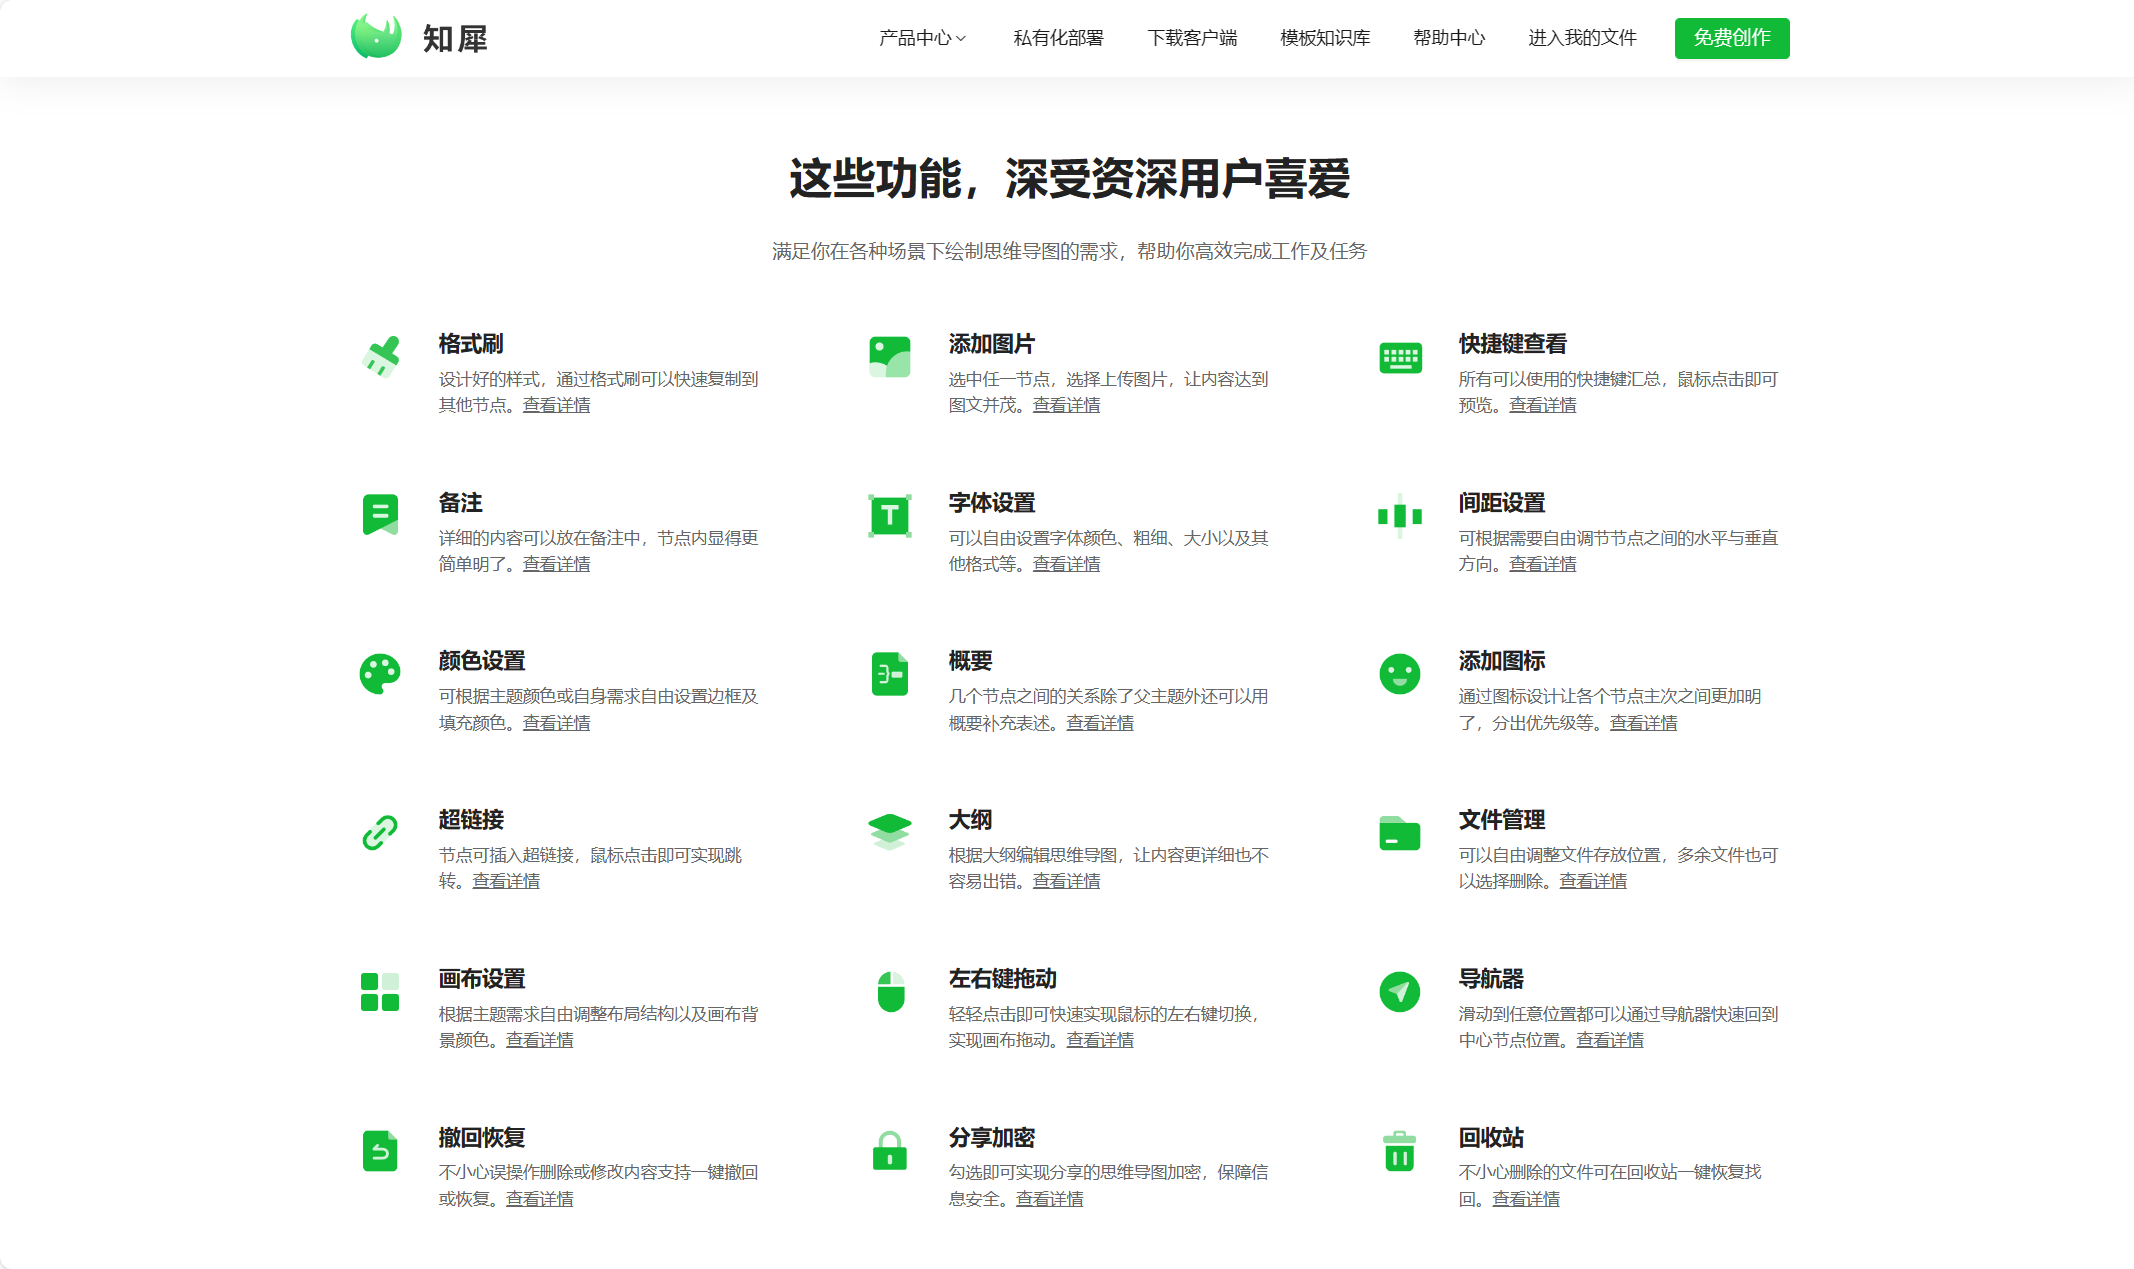
Task: Click the 字体设置 feature title
Action: (992, 503)
